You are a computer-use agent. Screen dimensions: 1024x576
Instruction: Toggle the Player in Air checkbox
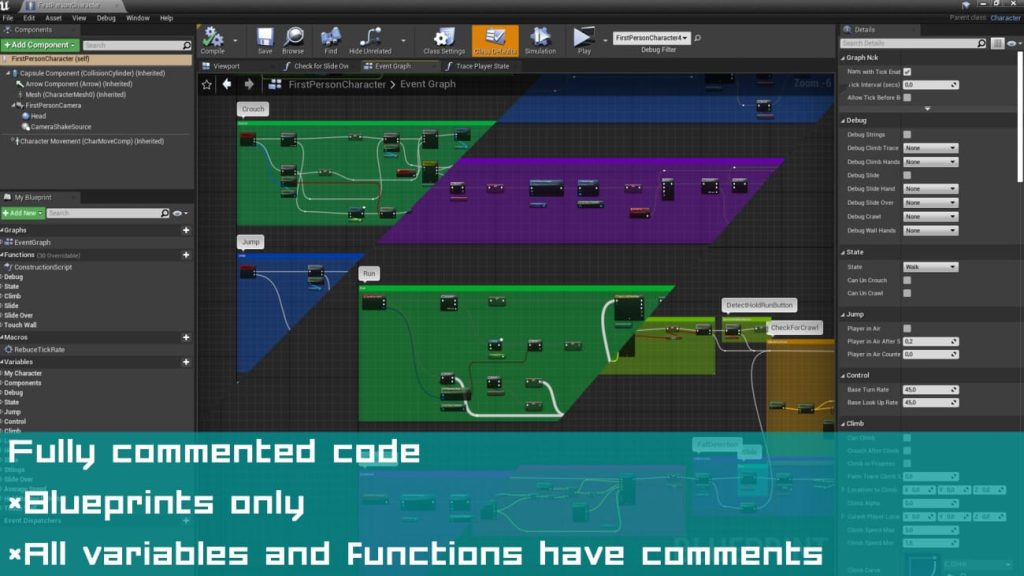[x=907, y=328]
